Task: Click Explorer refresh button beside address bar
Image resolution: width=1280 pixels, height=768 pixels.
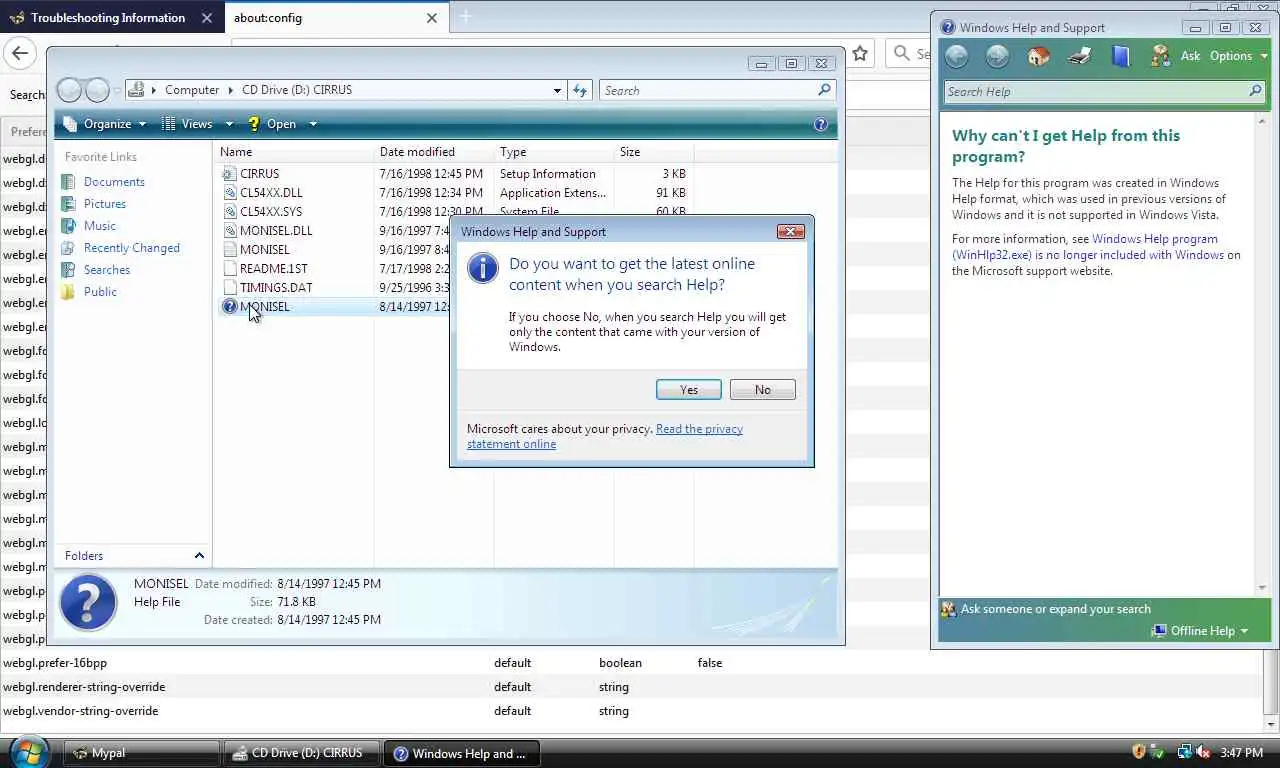Action: click(580, 90)
